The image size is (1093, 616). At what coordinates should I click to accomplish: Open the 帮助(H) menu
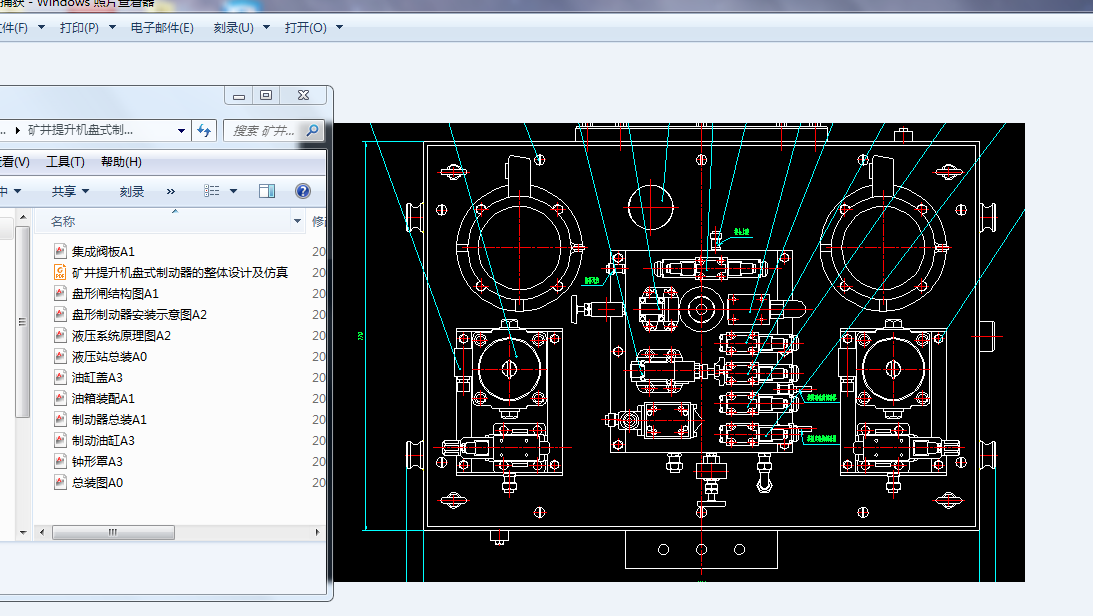pyautogui.click(x=121, y=162)
